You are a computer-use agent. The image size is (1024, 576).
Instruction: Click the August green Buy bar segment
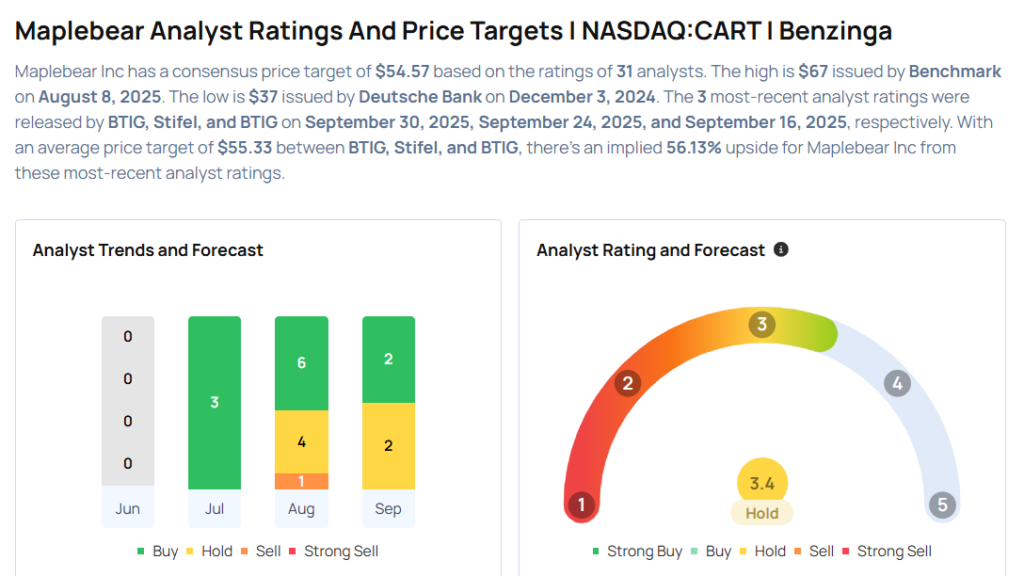click(301, 363)
